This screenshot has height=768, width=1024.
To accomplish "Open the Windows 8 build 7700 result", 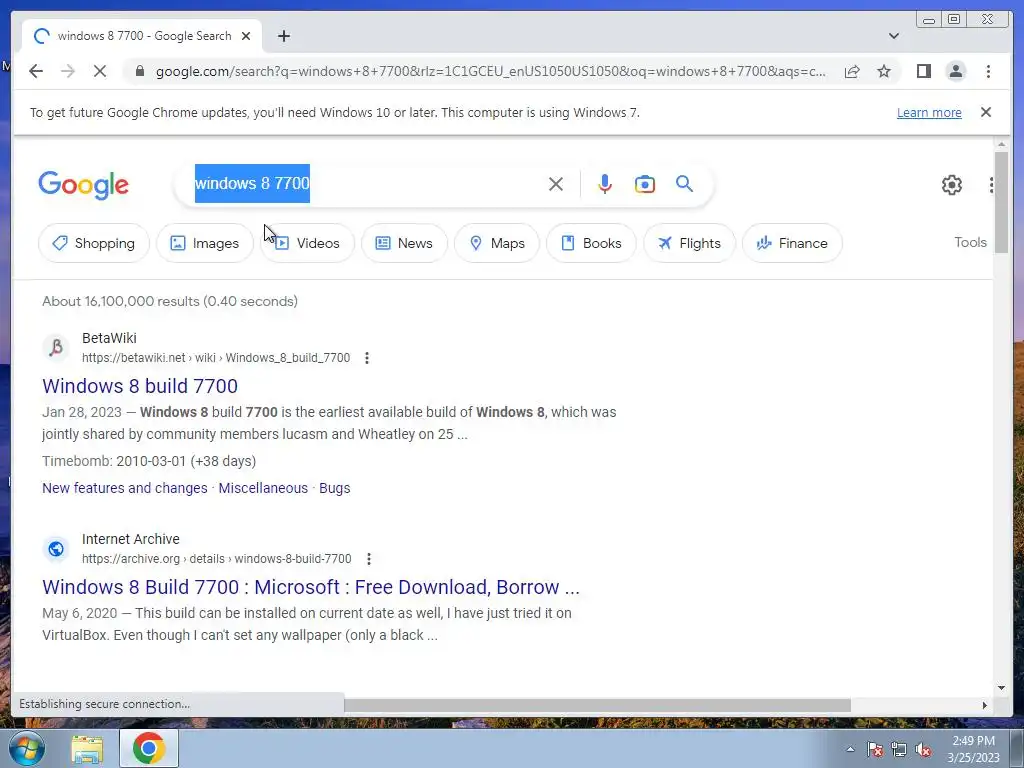I will [x=140, y=386].
